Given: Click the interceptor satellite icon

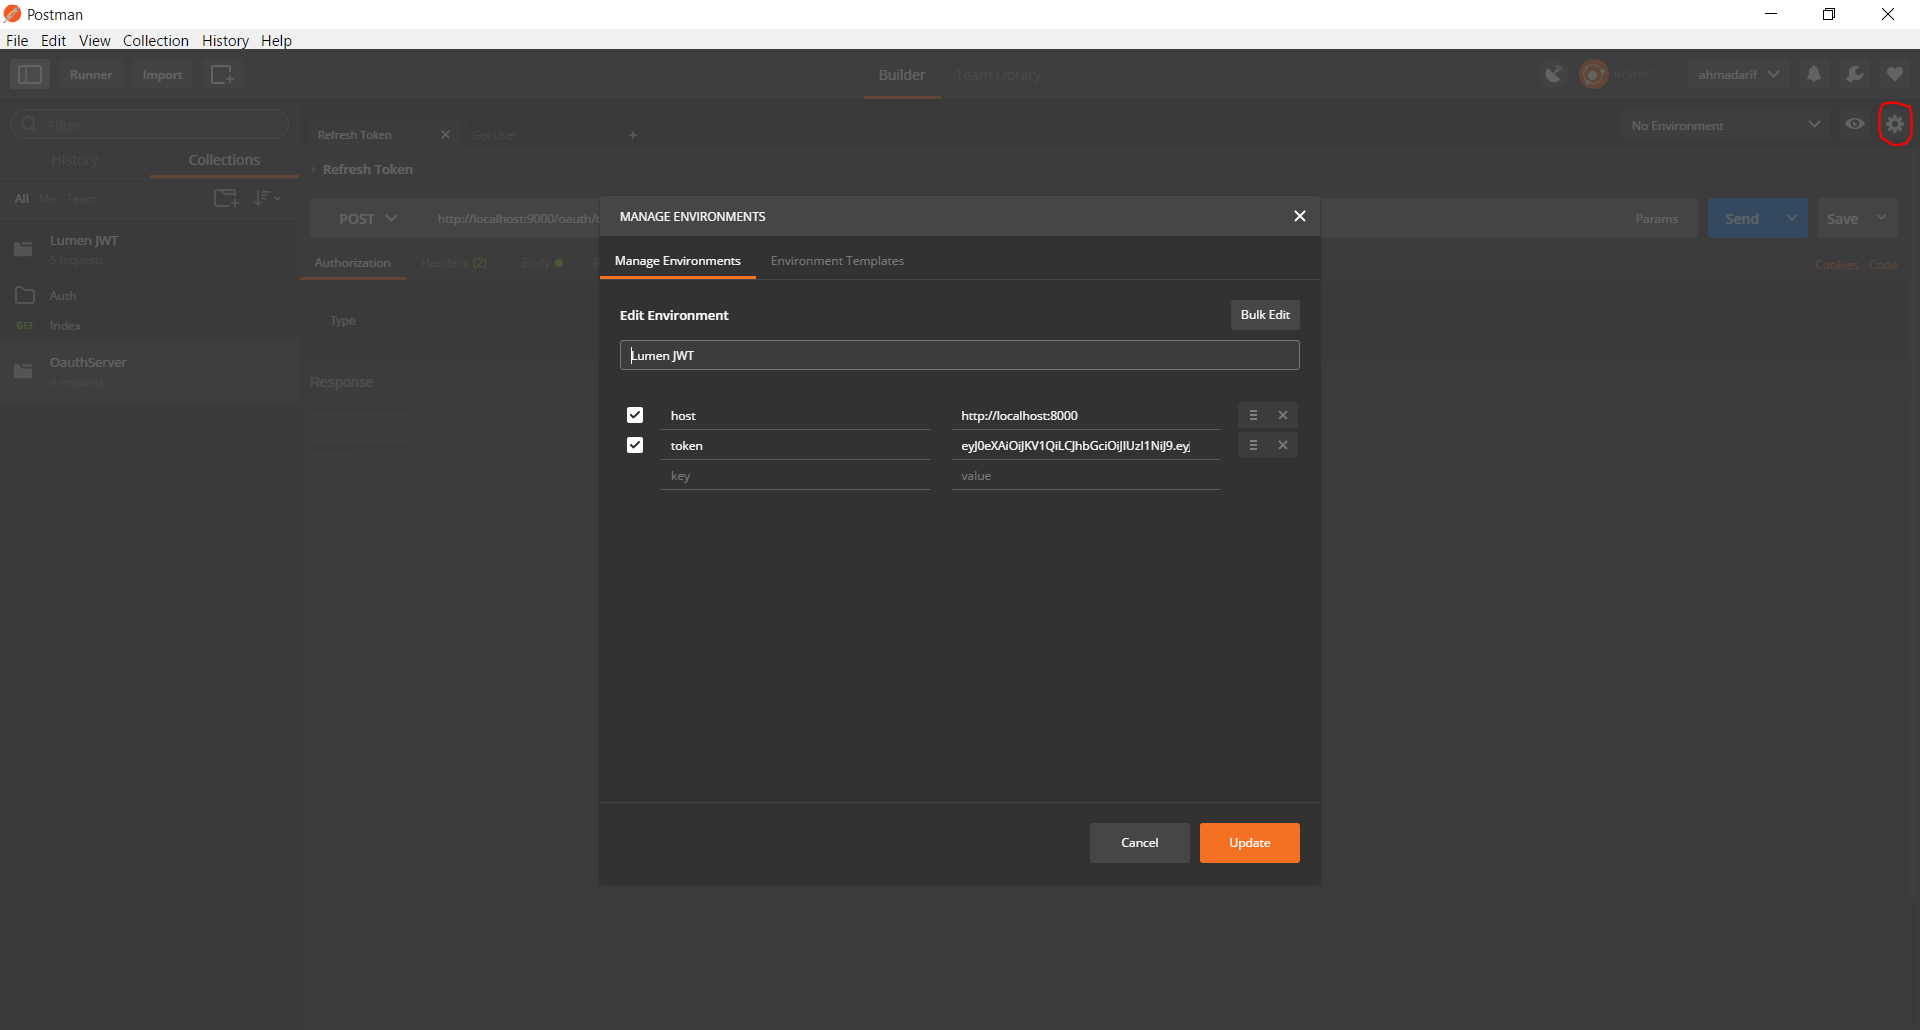Looking at the screenshot, I should pos(1553,75).
